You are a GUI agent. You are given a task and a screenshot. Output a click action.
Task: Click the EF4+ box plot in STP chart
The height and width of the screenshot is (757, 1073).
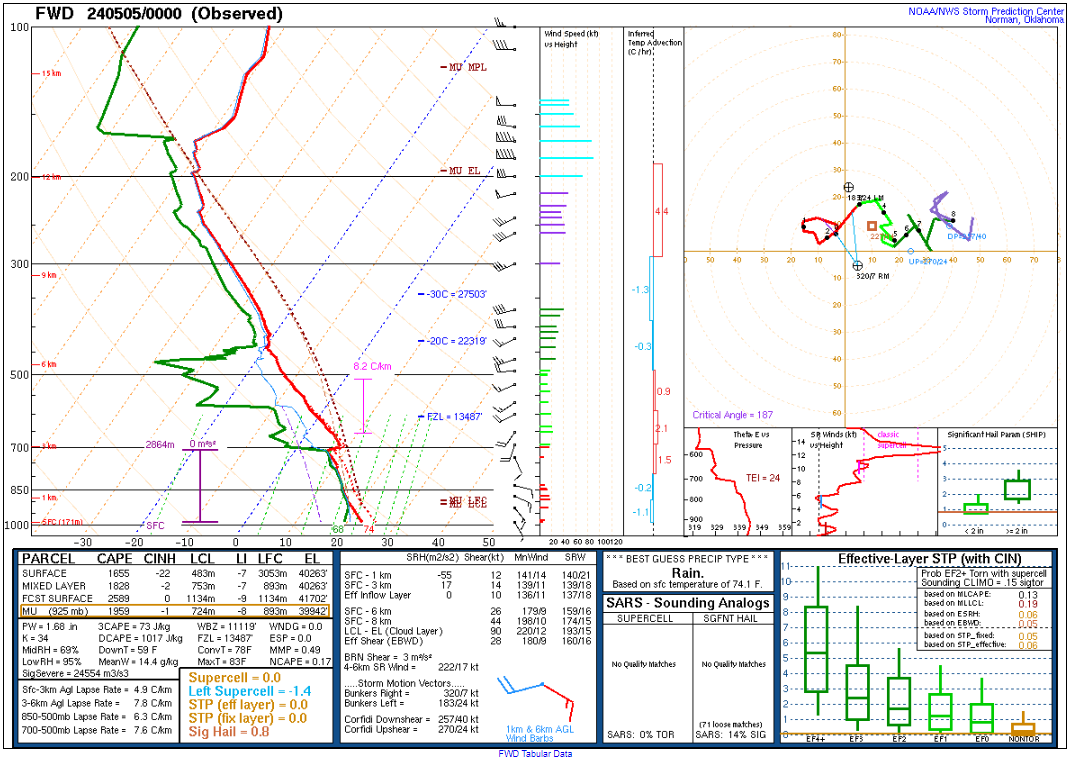[x=817, y=650]
